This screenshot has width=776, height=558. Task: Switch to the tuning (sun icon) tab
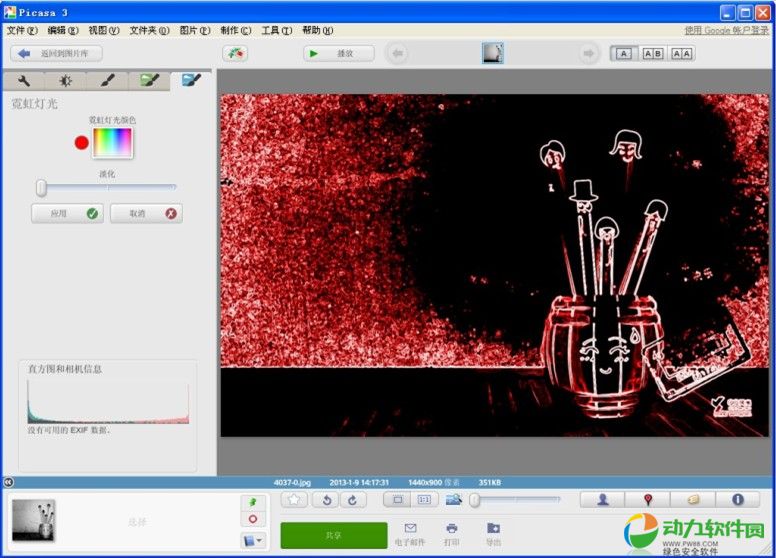pyautogui.click(x=65, y=81)
